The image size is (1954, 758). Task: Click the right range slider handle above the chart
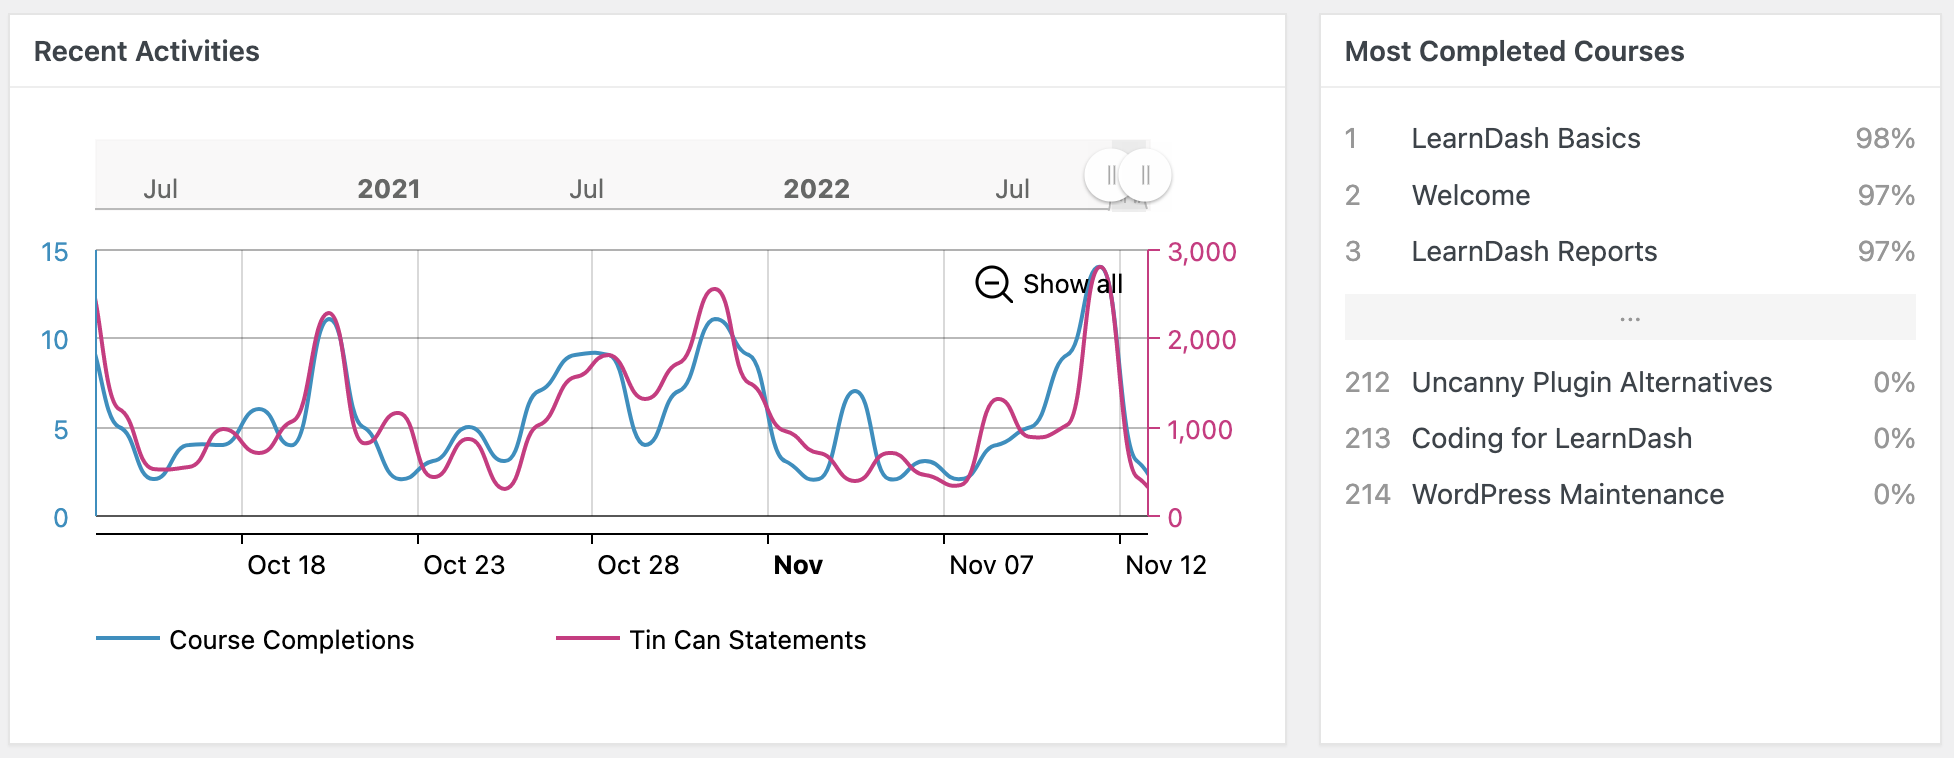1146,175
